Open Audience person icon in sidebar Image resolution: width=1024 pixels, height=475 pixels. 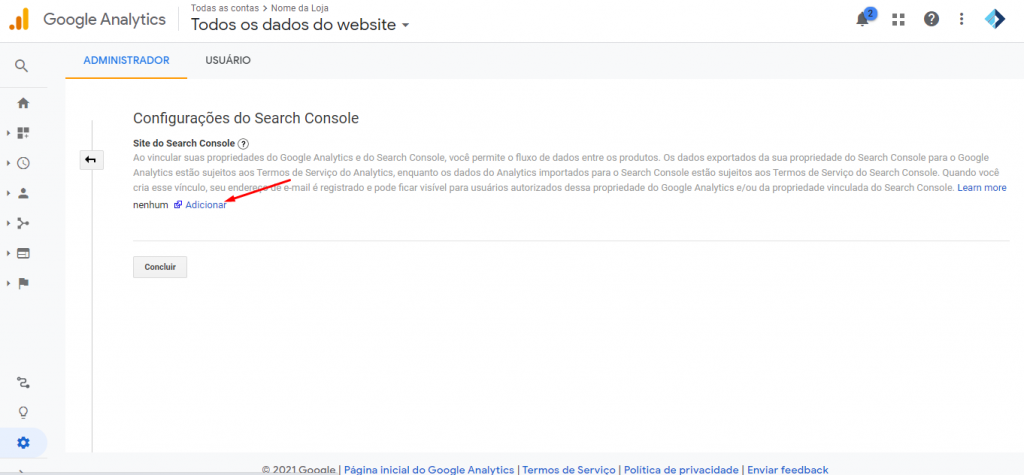point(23,193)
